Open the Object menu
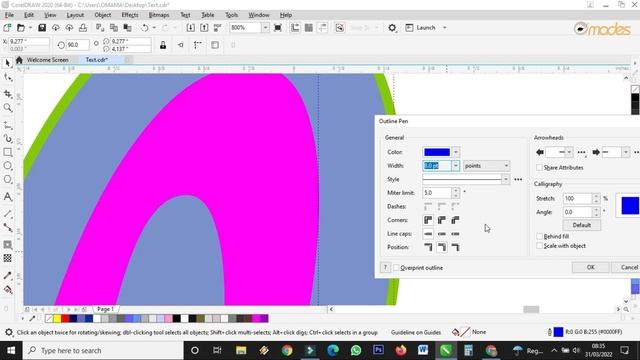This screenshot has width=640, height=360. [x=102, y=15]
